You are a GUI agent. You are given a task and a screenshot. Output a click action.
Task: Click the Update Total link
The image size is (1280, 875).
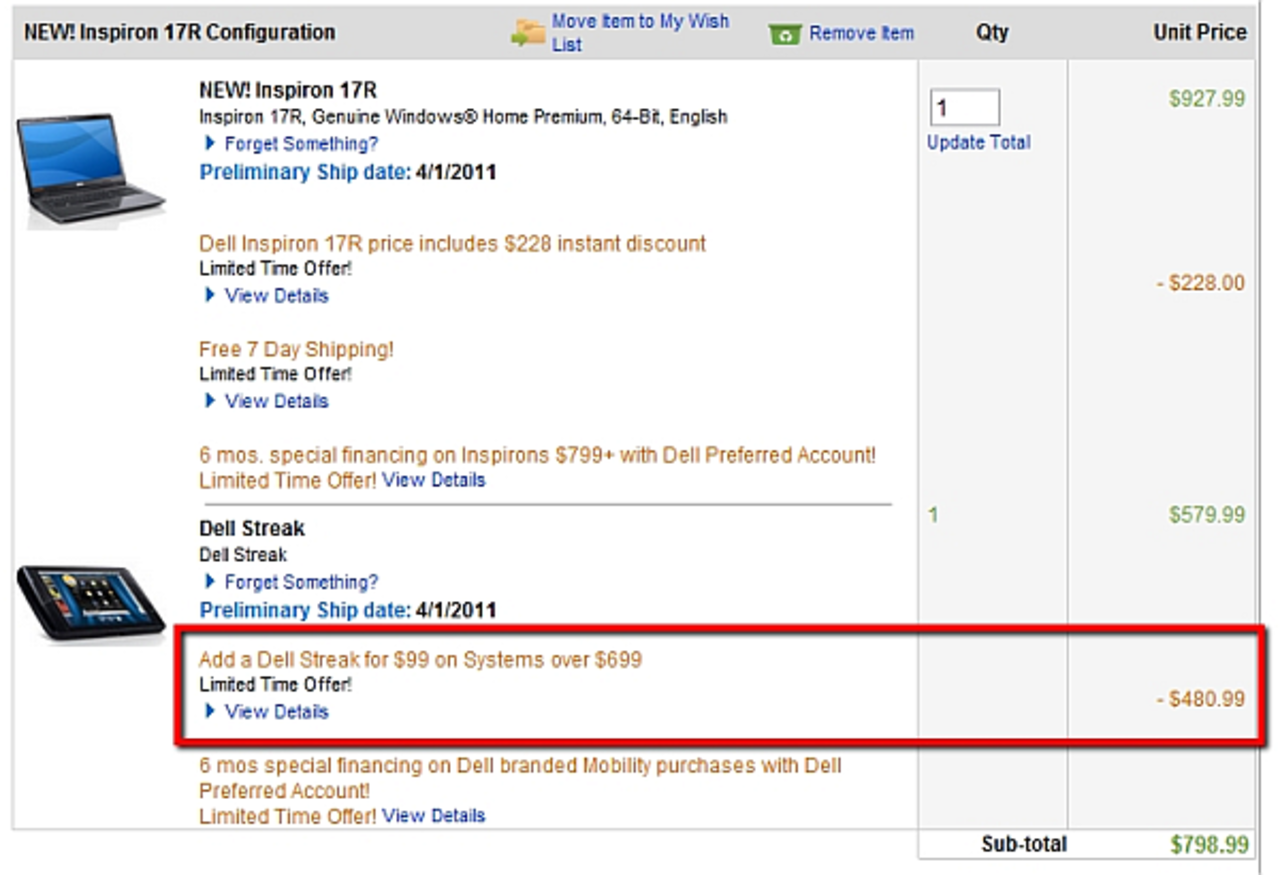pos(978,142)
